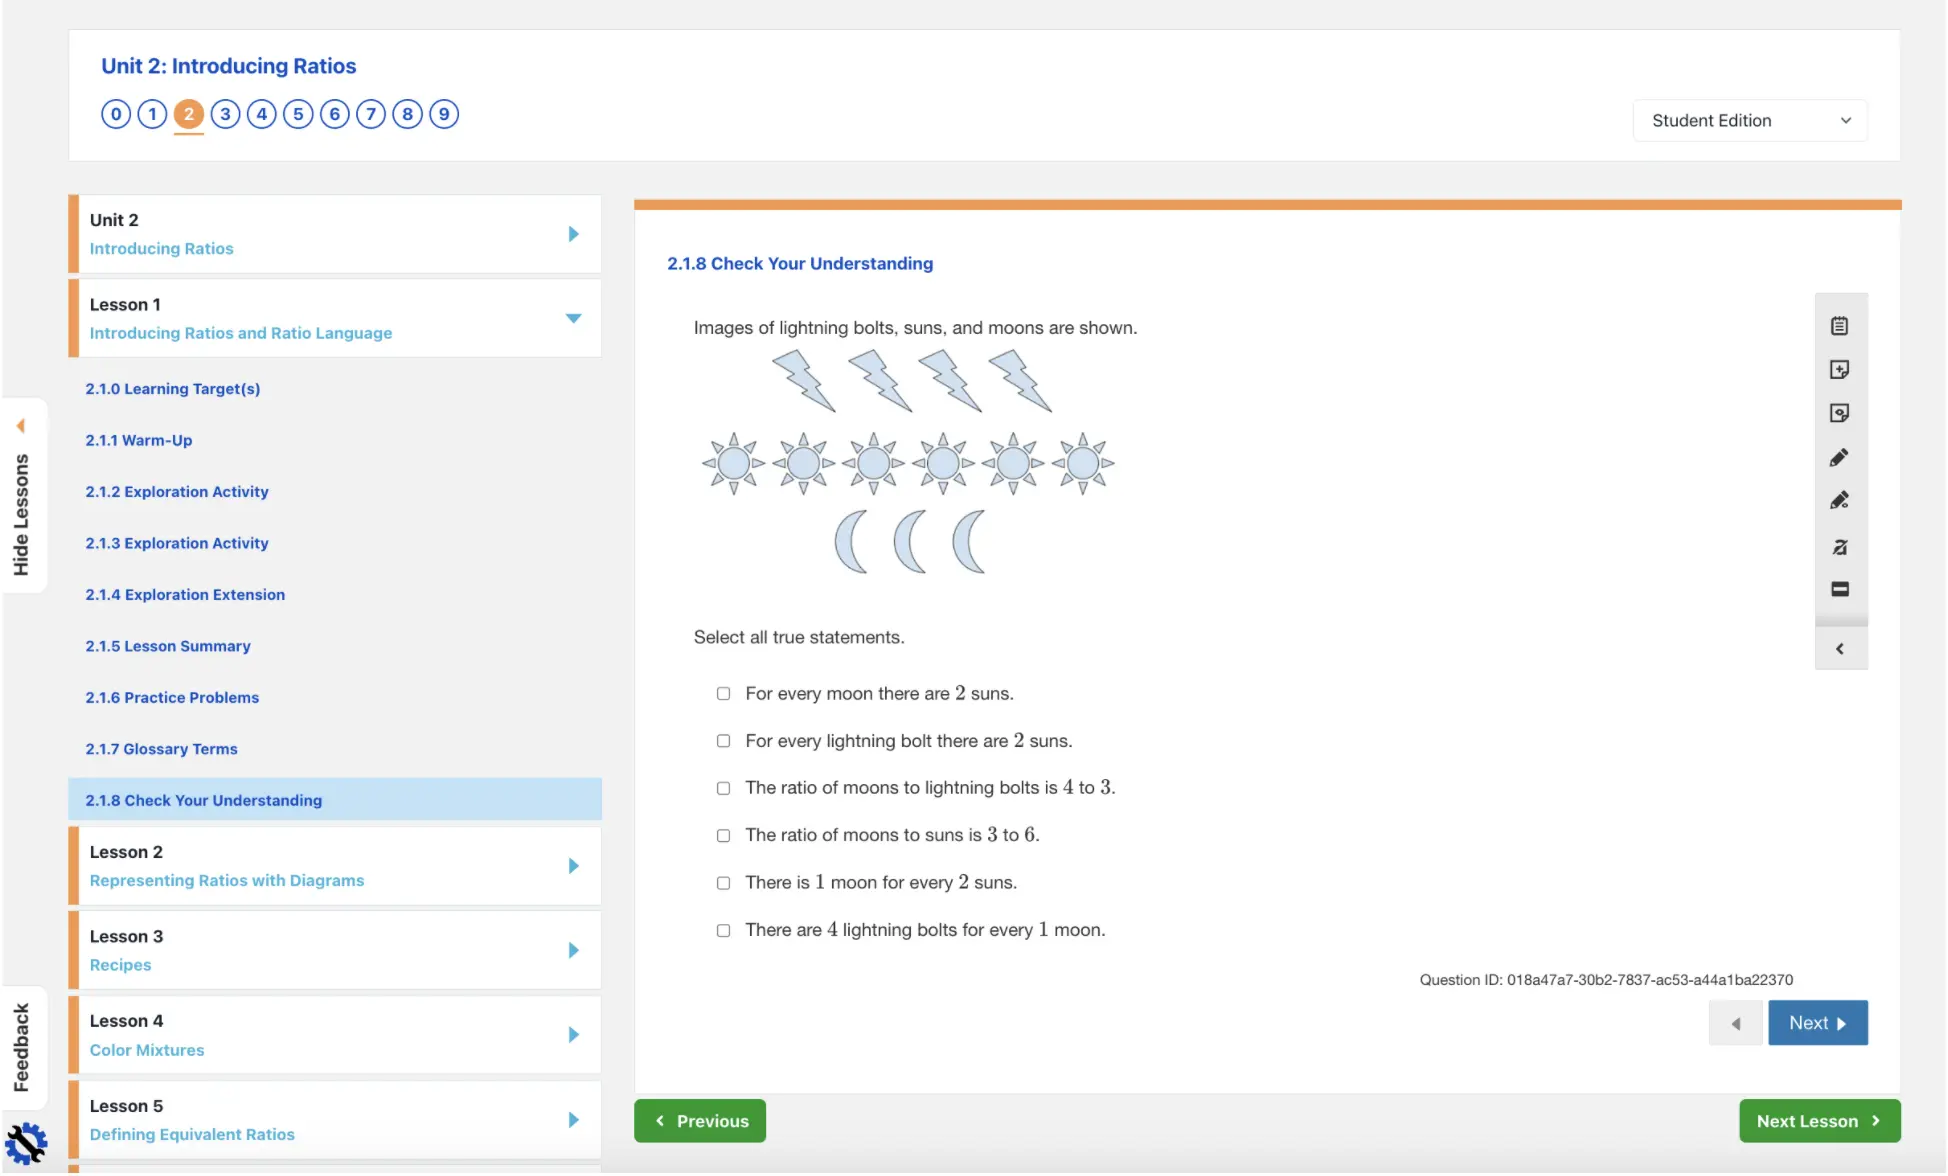Click the gear tools icon at bottom left
The height and width of the screenshot is (1176, 1948).
point(26,1144)
